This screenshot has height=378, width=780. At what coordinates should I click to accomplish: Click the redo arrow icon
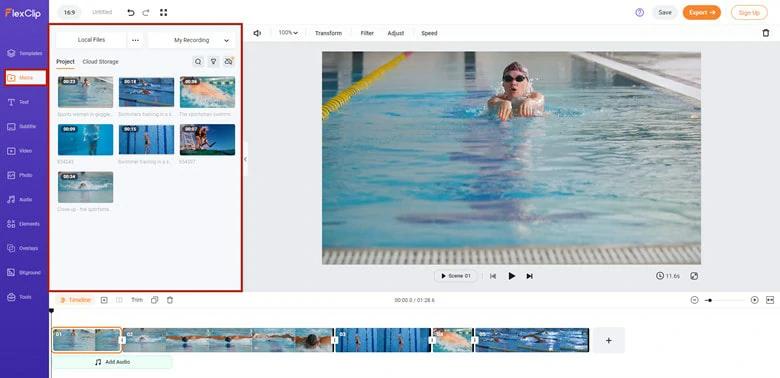click(146, 12)
